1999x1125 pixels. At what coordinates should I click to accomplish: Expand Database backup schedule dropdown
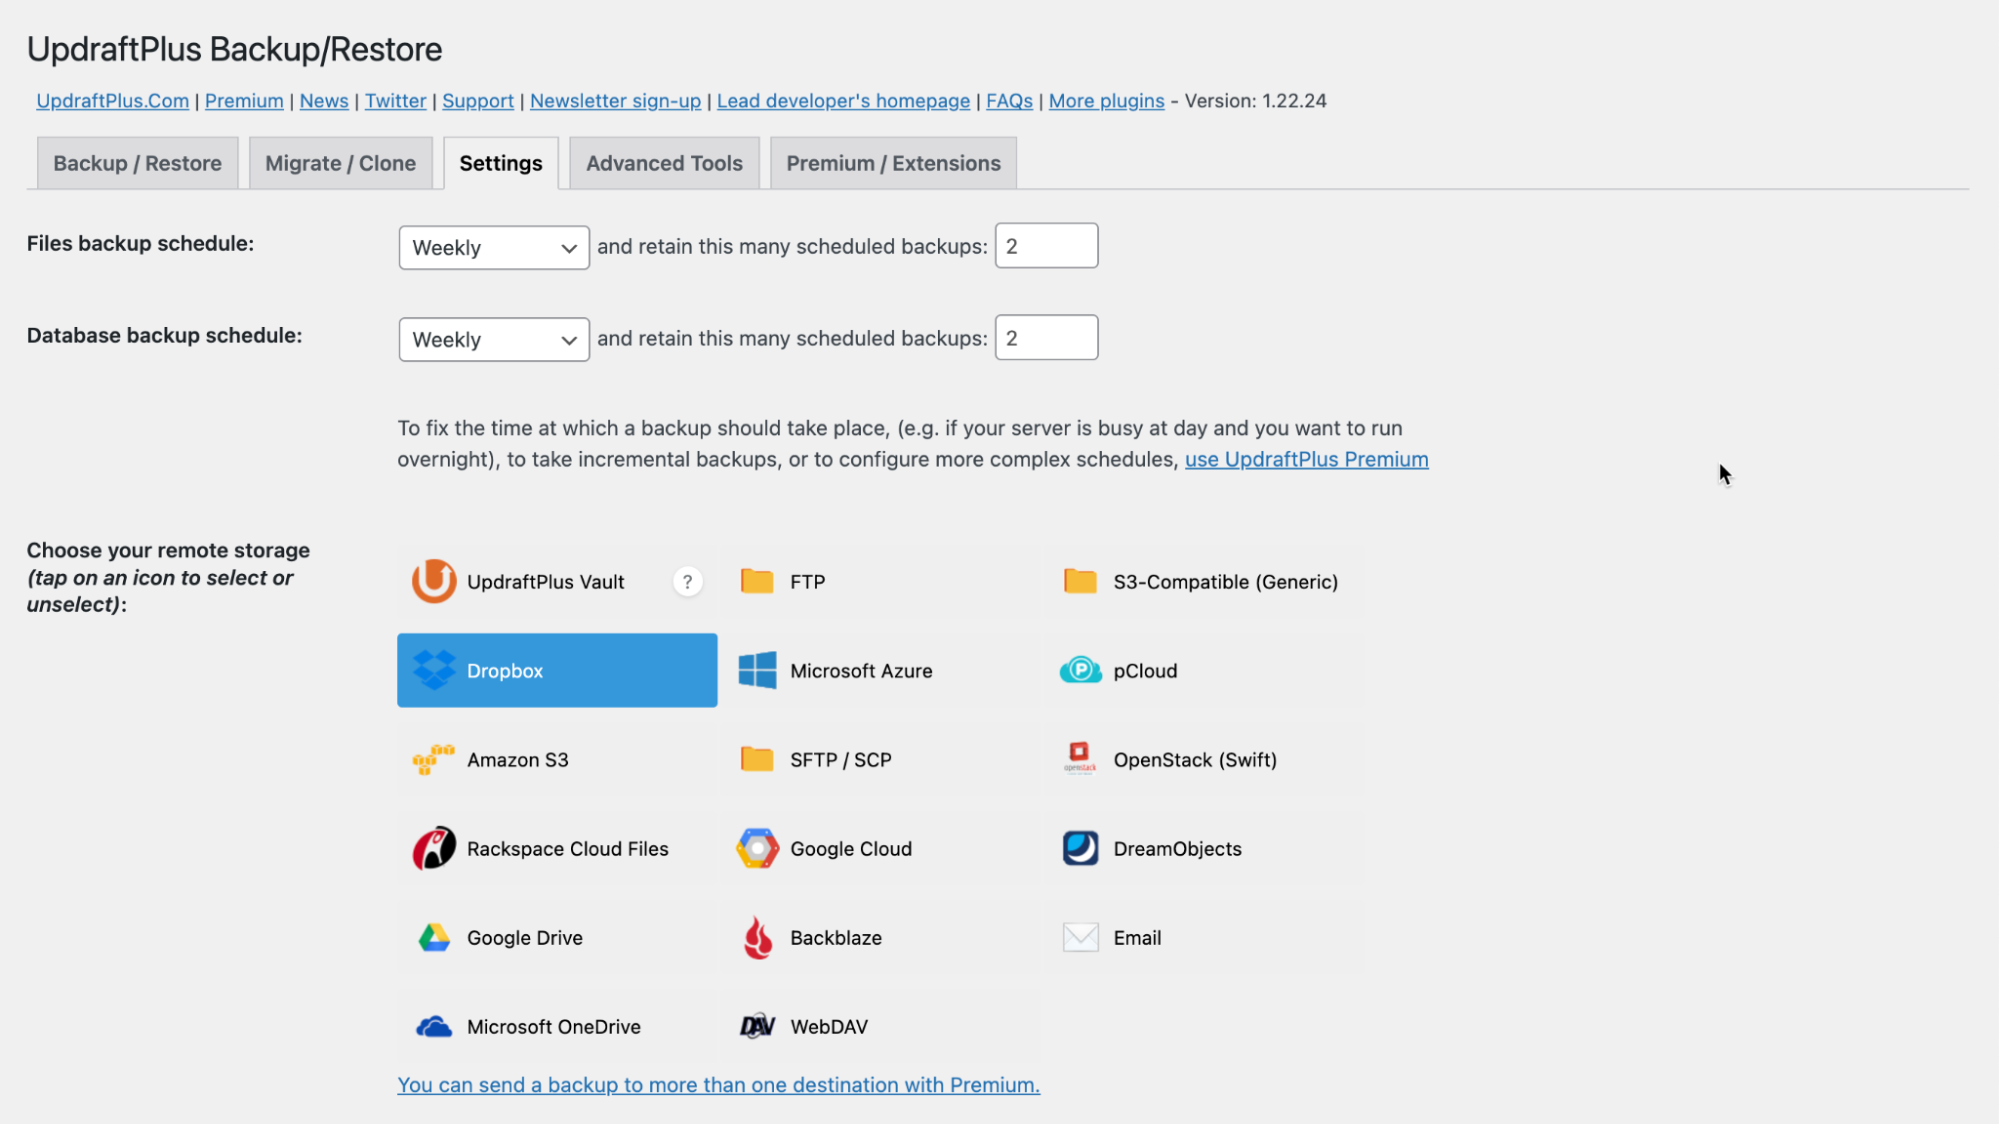tap(492, 337)
